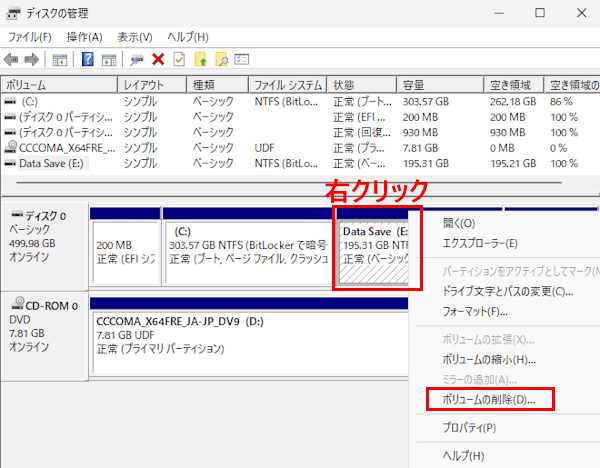This screenshot has width=600, height=468.
Task: Select the CCCOMA_X64FRE_JA-JP_DV9 (D:) partition block
Action: tap(249, 336)
